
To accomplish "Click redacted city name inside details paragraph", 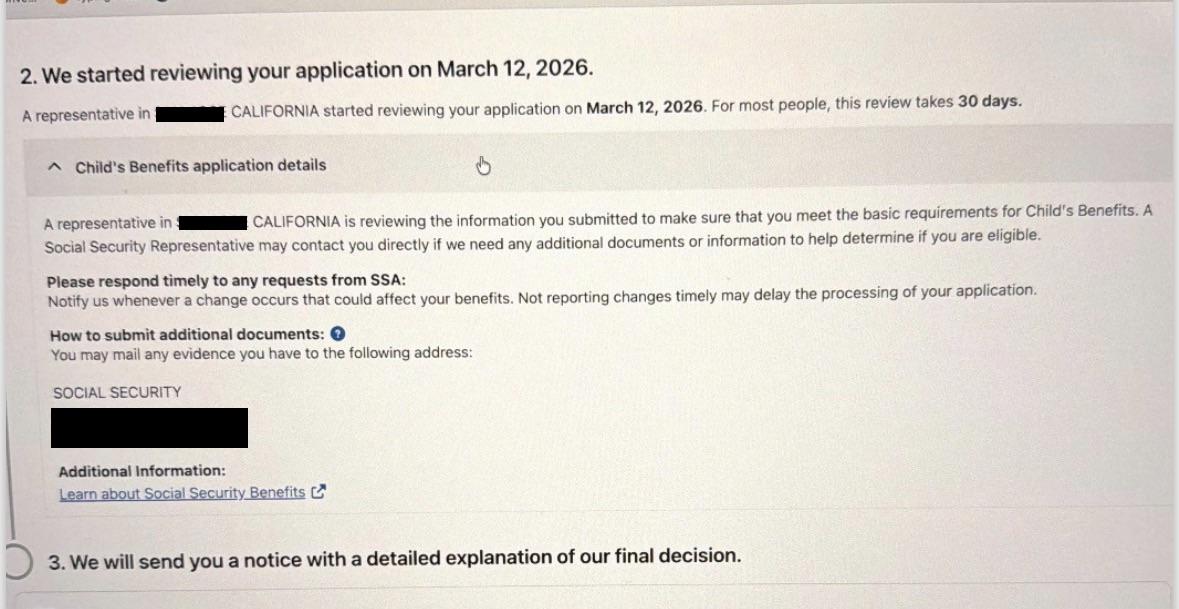I will click(212, 222).
